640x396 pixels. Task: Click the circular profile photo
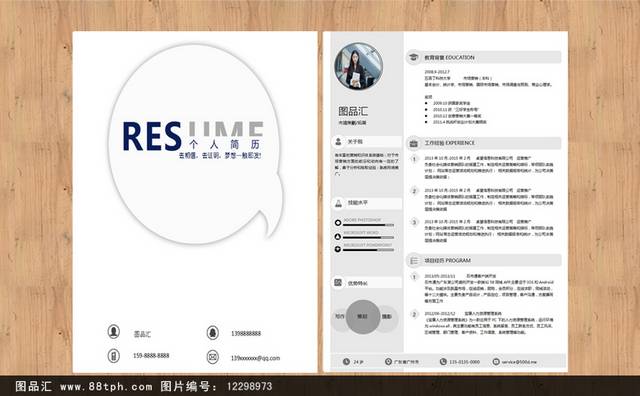pos(358,66)
